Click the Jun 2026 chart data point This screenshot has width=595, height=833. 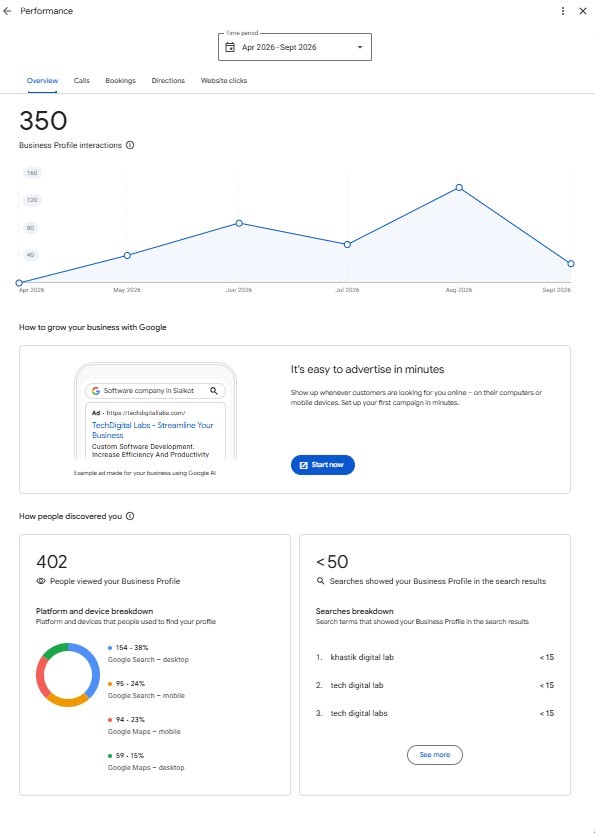tap(239, 223)
